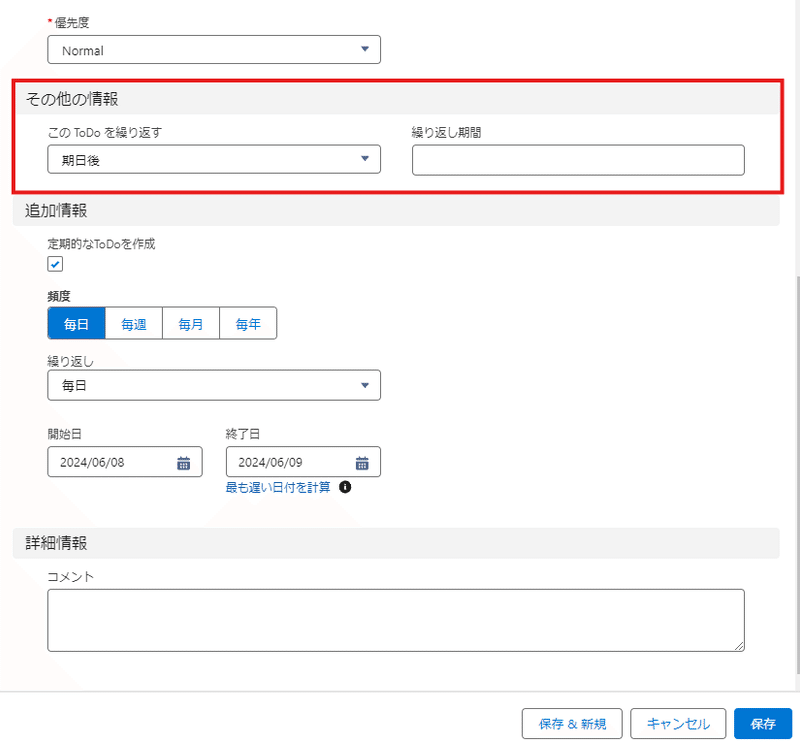Open the 繰り返し 毎日 dropdown
The width and height of the screenshot is (800, 743).
click(x=214, y=385)
